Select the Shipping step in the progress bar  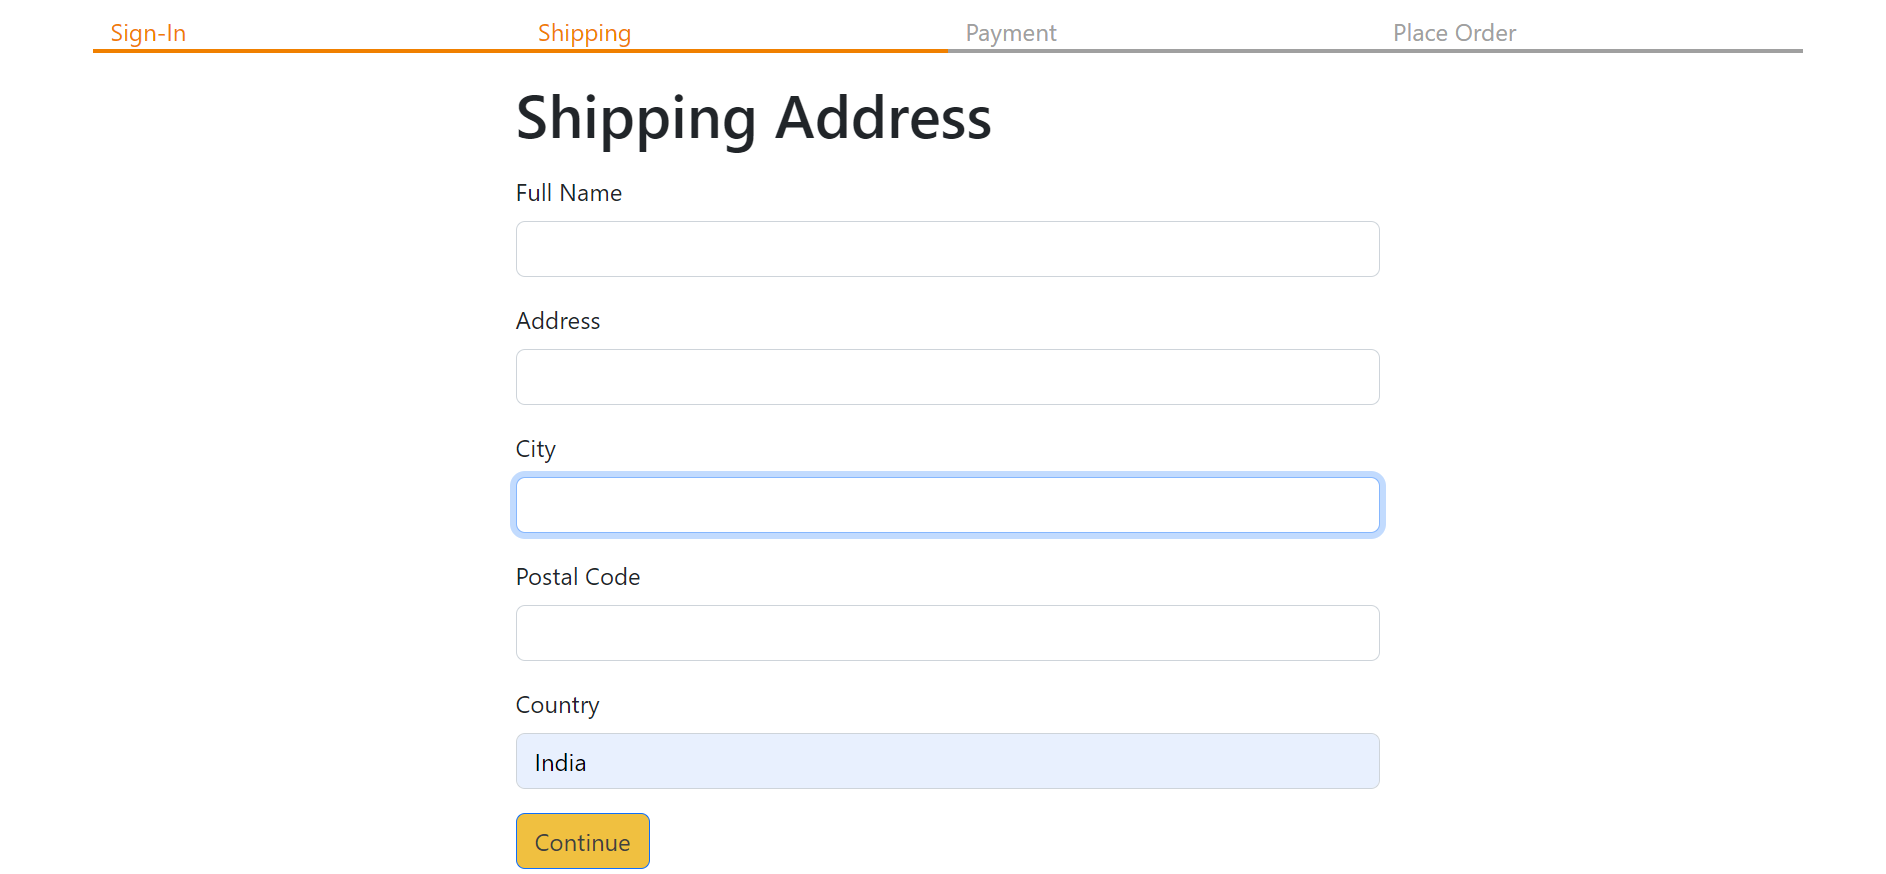(584, 32)
